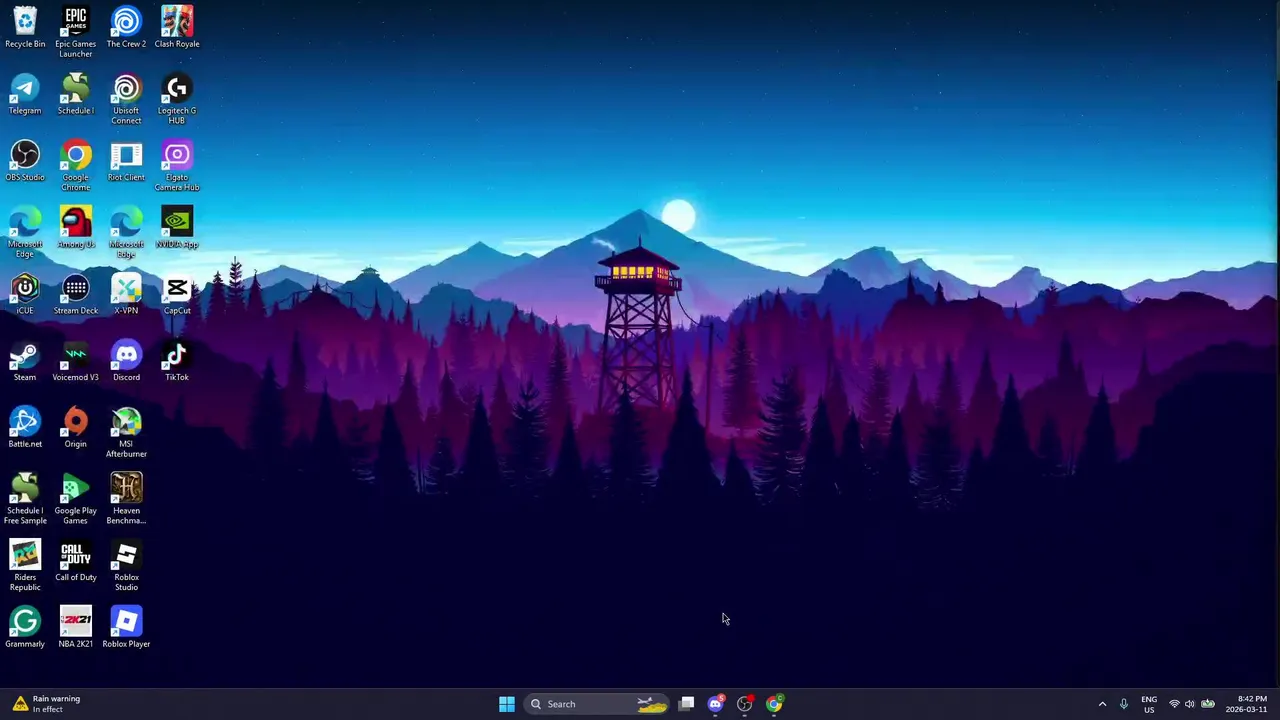
Task: Select the Roblox Studio desktop icon
Action: point(126,566)
